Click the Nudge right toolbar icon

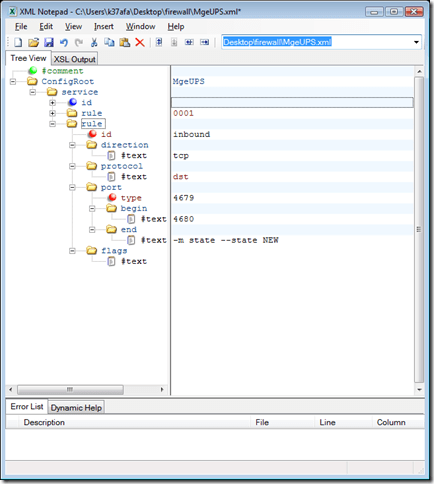pyautogui.click(x=204, y=42)
